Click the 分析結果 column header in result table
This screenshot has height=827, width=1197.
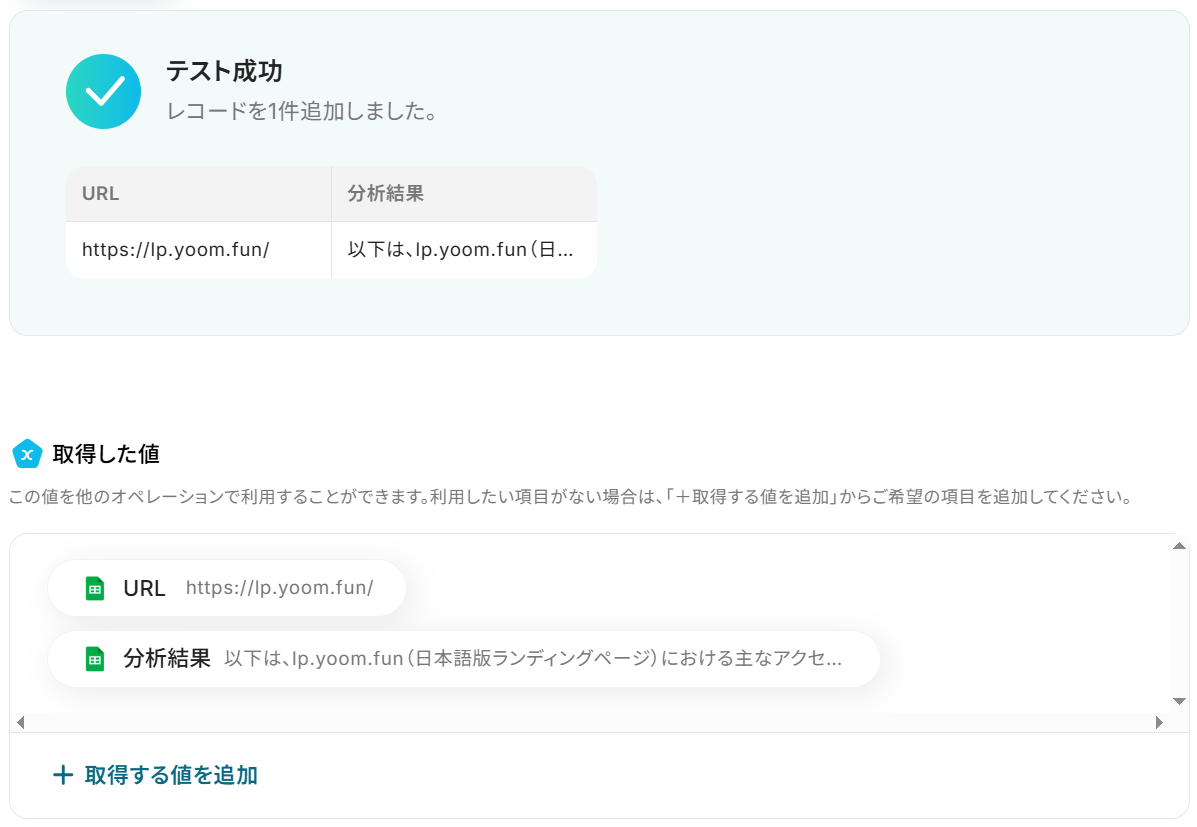click(x=464, y=194)
